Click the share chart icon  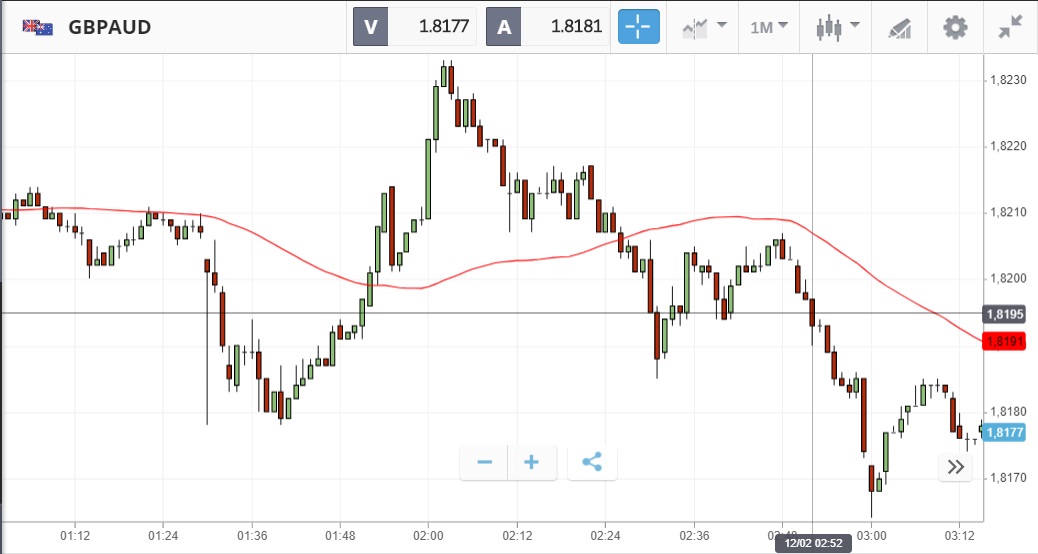[x=592, y=462]
